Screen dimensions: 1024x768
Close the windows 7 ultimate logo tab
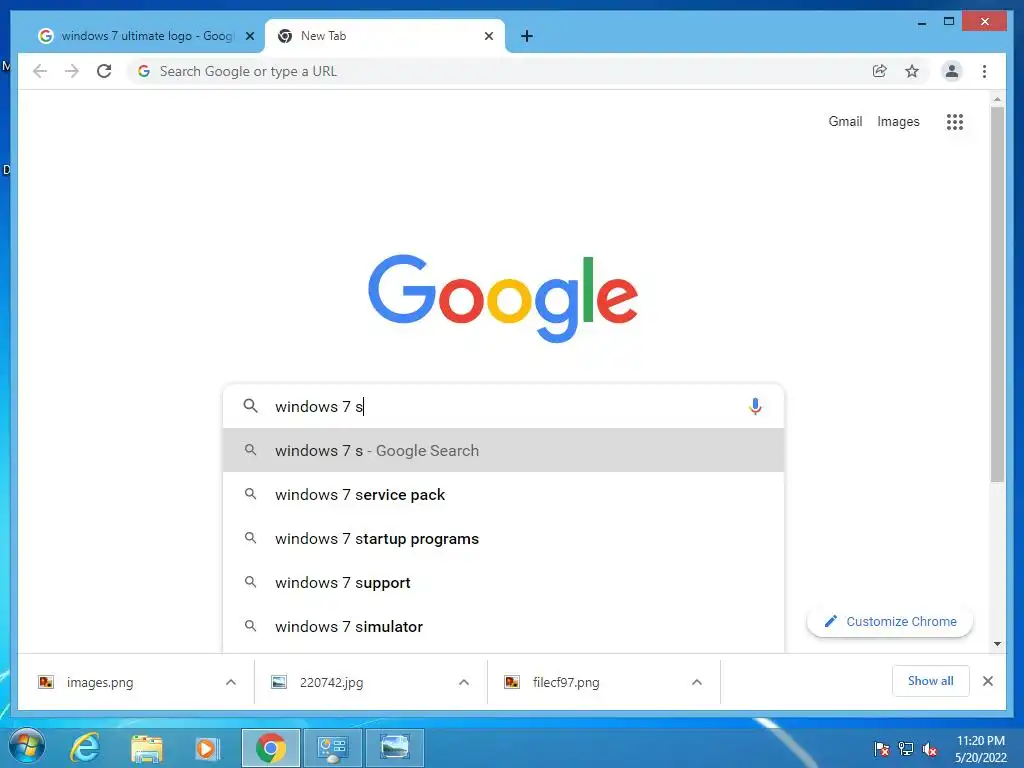(249, 36)
